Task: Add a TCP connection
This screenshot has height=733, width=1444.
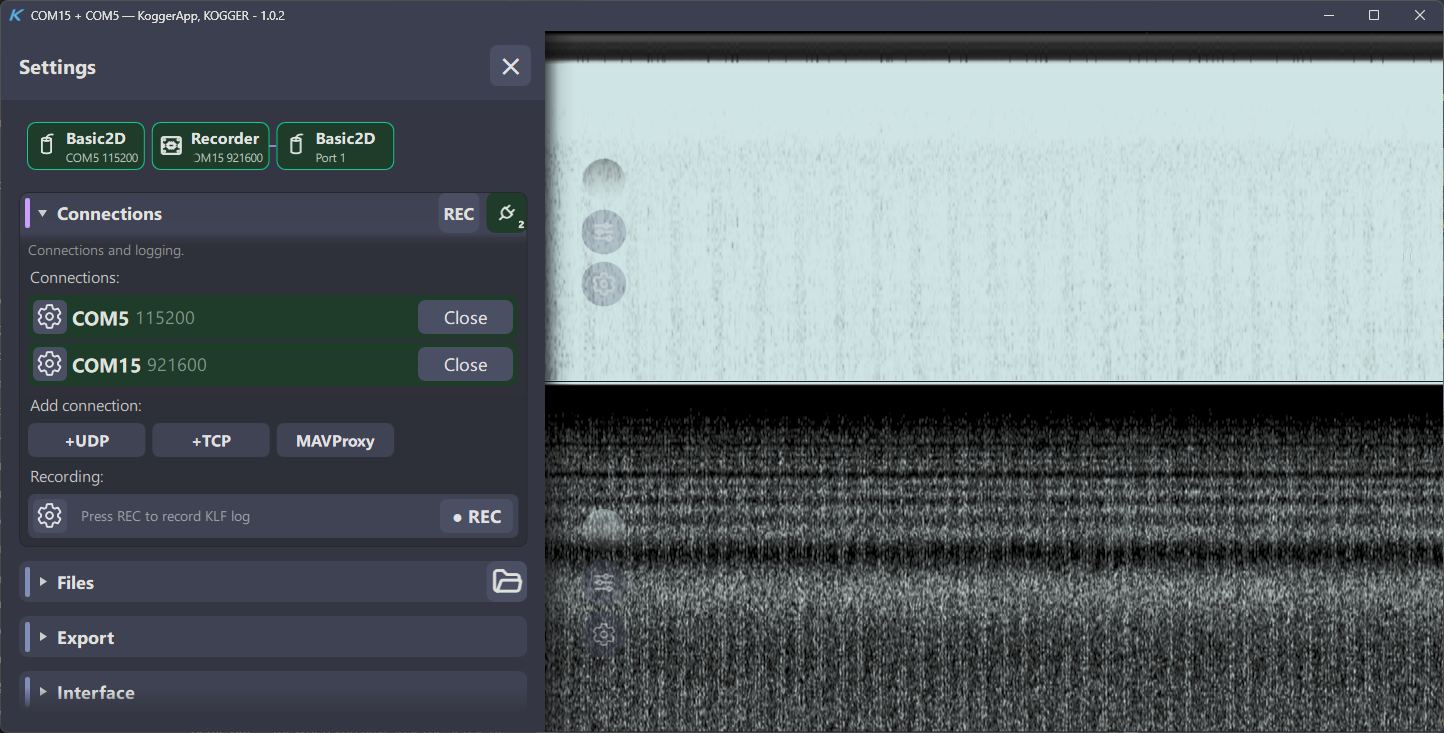Action: click(211, 440)
